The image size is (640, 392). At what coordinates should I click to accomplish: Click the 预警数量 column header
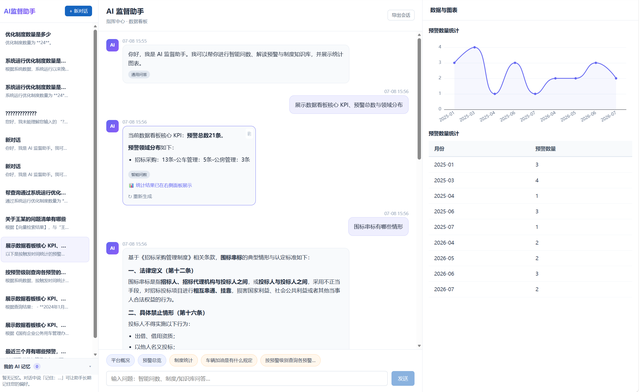546,149
